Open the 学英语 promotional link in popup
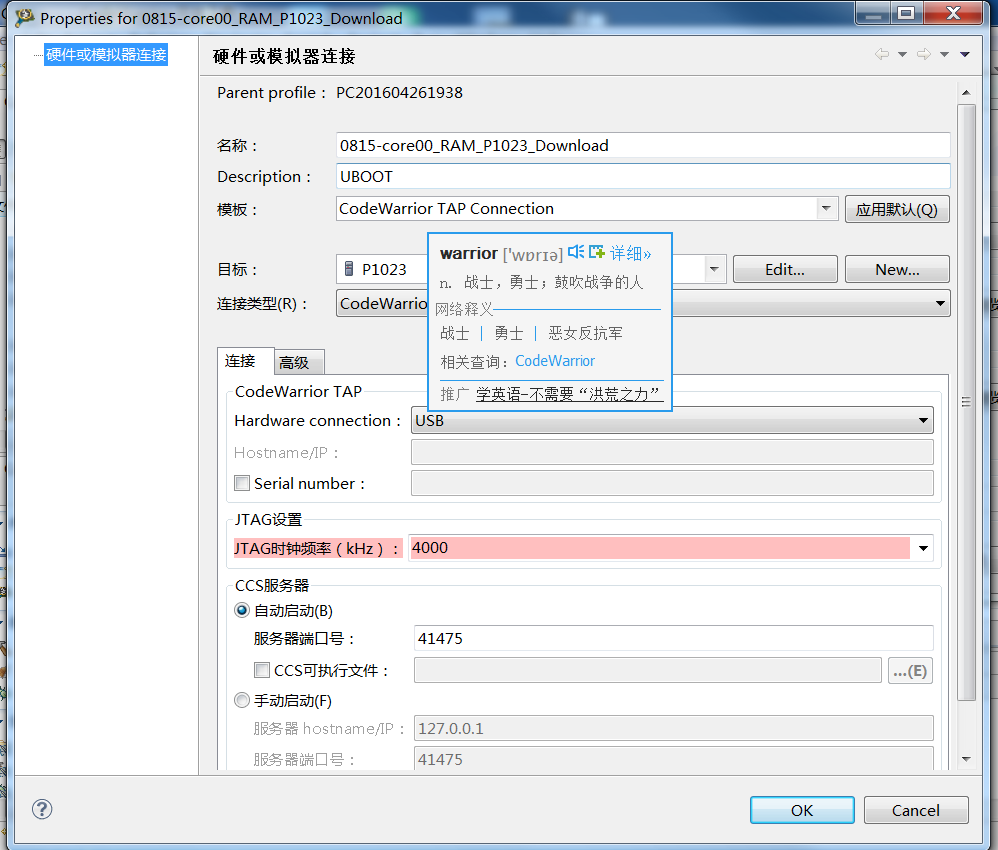The image size is (998, 850). pos(568,394)
